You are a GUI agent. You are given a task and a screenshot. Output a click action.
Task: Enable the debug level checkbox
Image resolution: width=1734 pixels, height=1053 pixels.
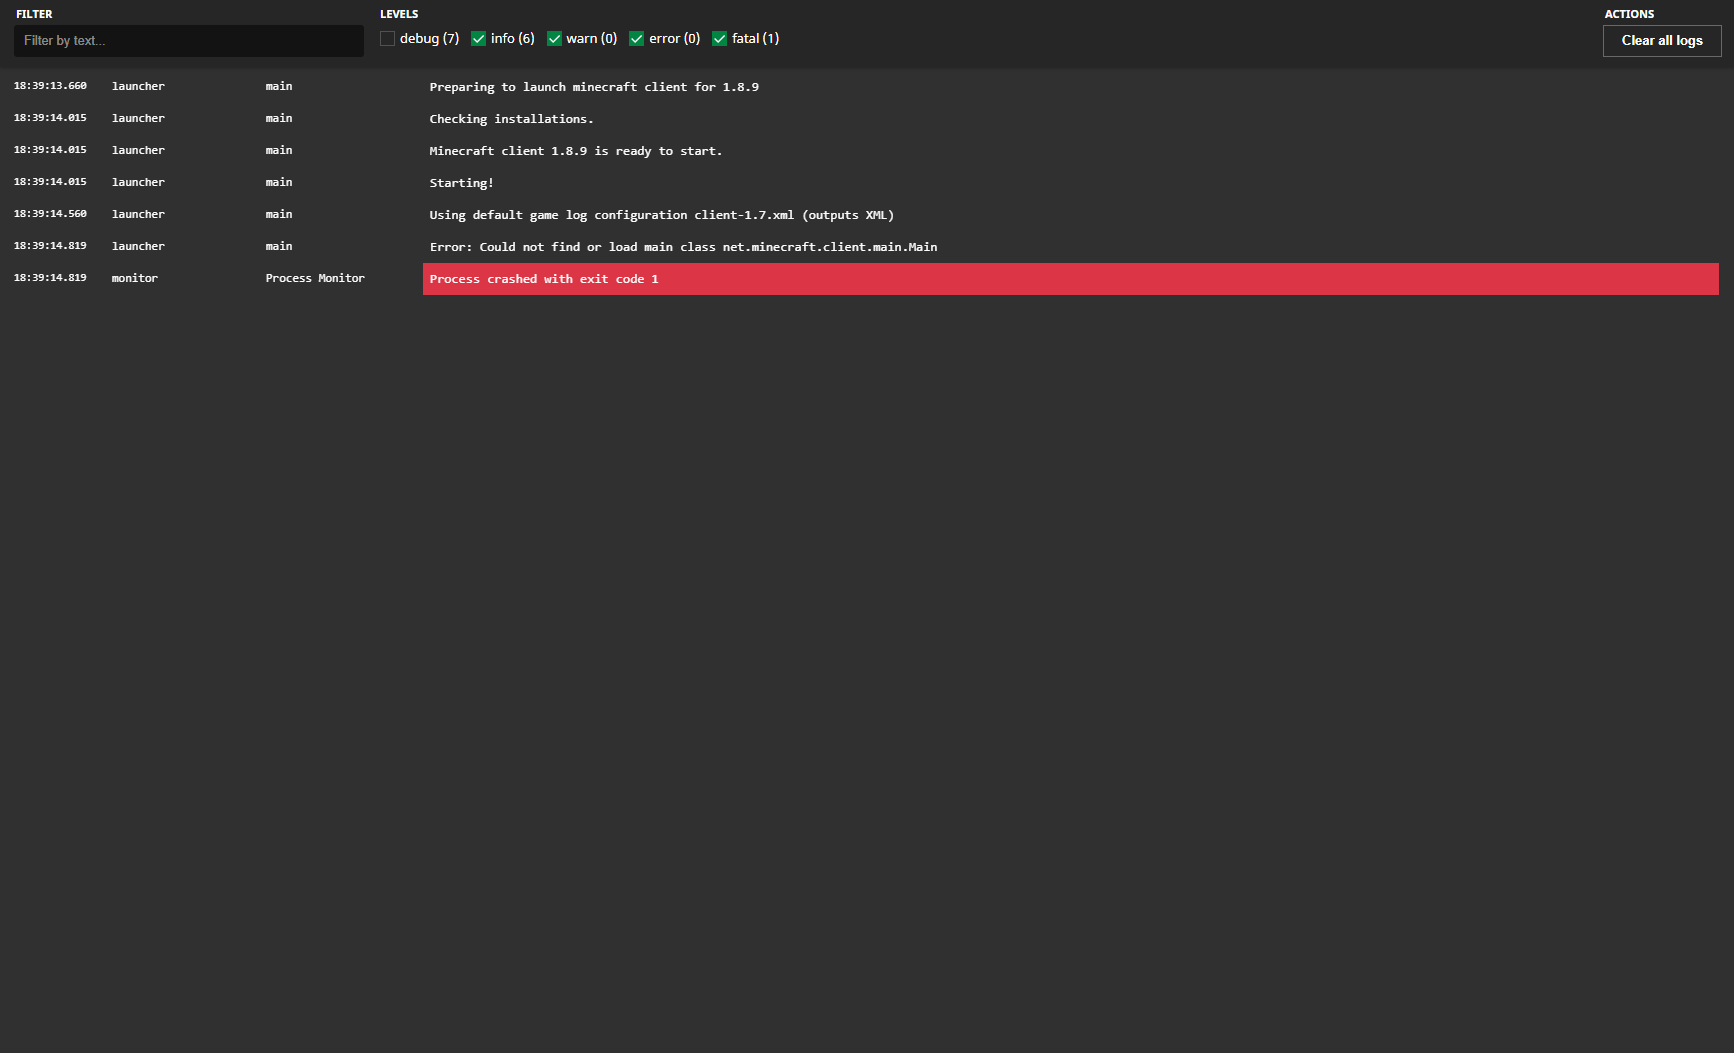387,39
